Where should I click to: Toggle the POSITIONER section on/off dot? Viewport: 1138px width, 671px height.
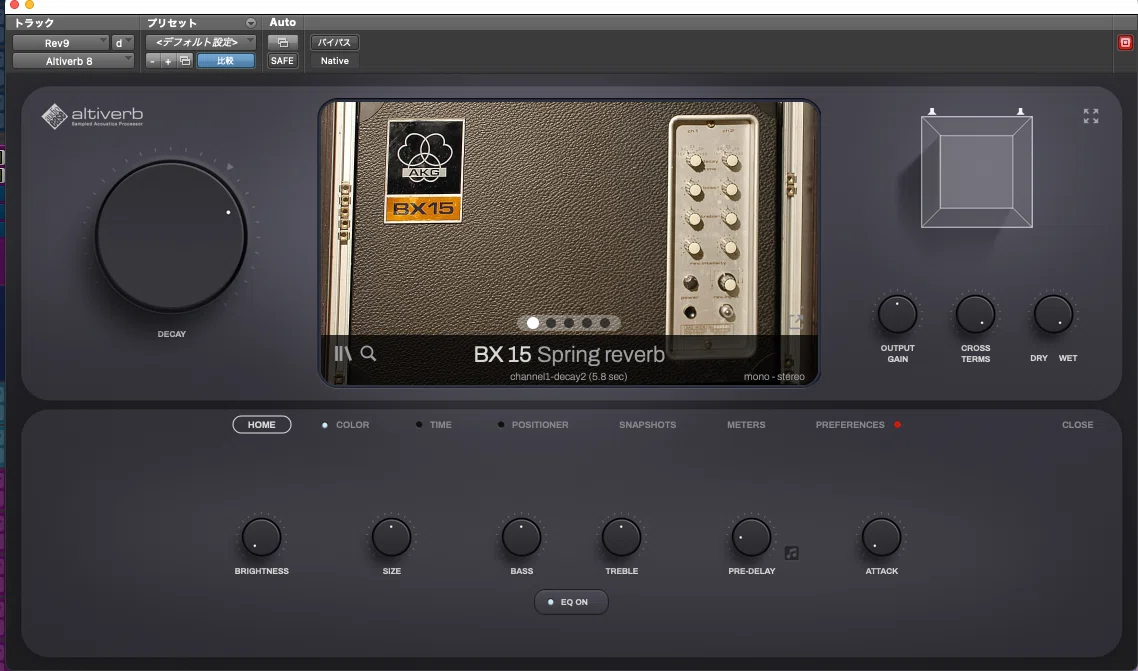[x=501, y=424]
